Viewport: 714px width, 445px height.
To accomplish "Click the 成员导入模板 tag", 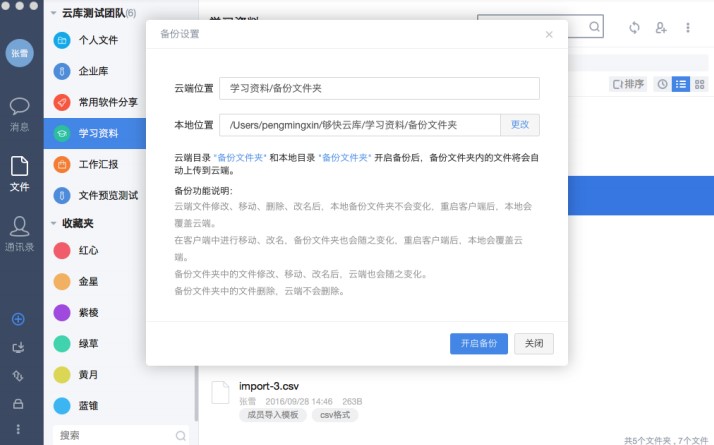I will click(273, 415).
